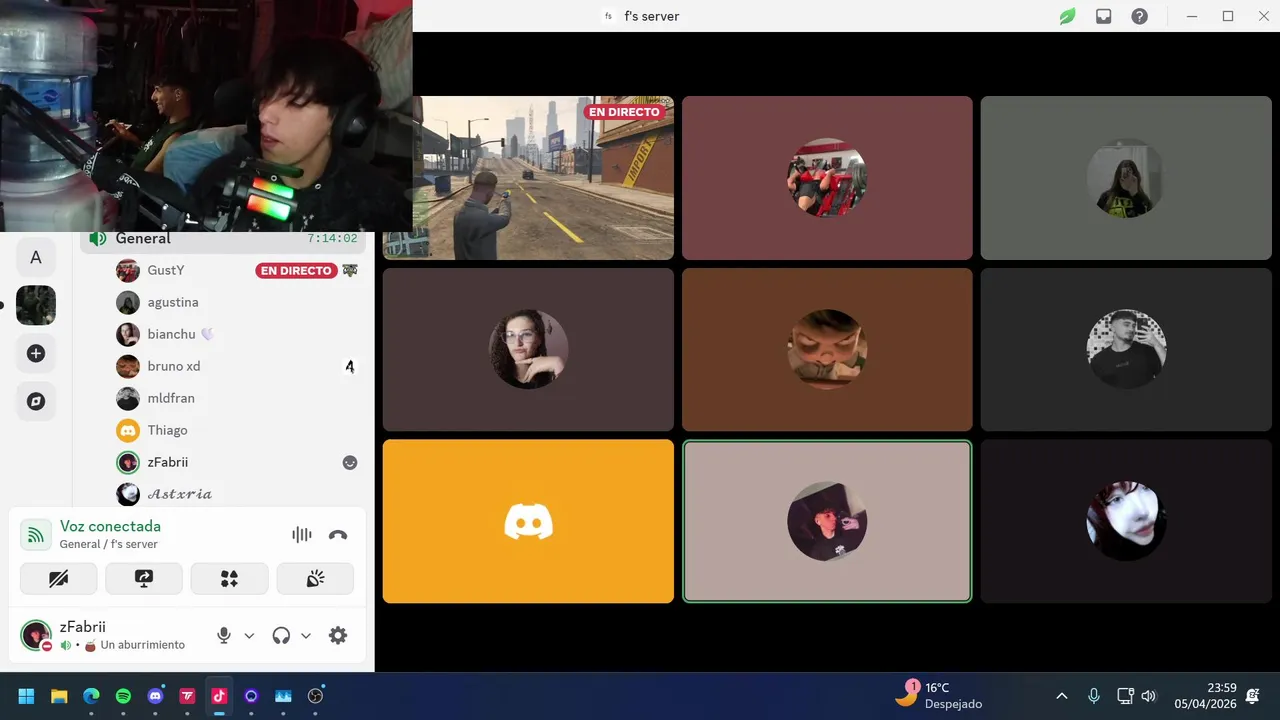Share your screen button
1280x720 pixels.
[x=144, y=578]
